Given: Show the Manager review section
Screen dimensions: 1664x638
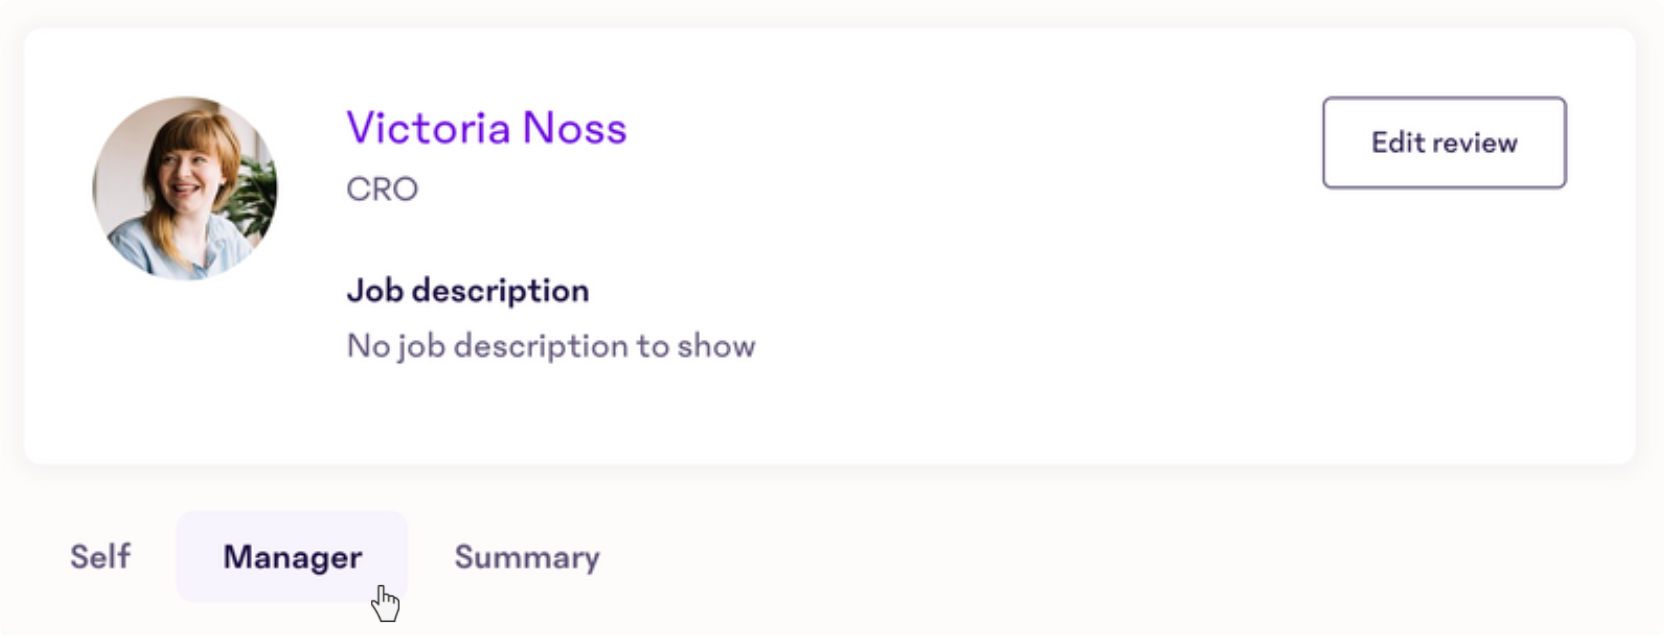Looking at the screenshot, I should 292,557.
